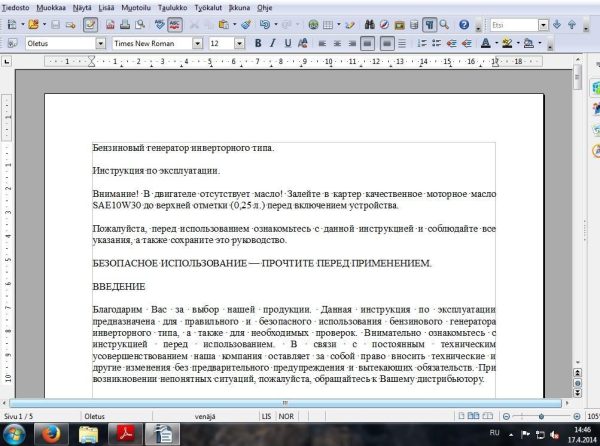Viewport: 600px width, 446px height.
Task: Open Help with the question mark icon
Action: (464, 25)
